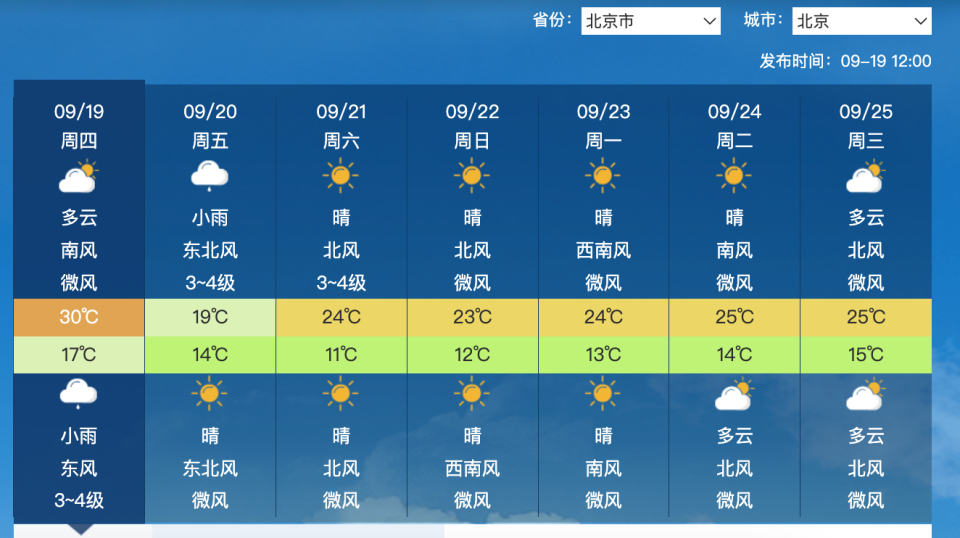
Task: Click the 09/24 night cloudy icon
Action: click(x=734, y=394)
